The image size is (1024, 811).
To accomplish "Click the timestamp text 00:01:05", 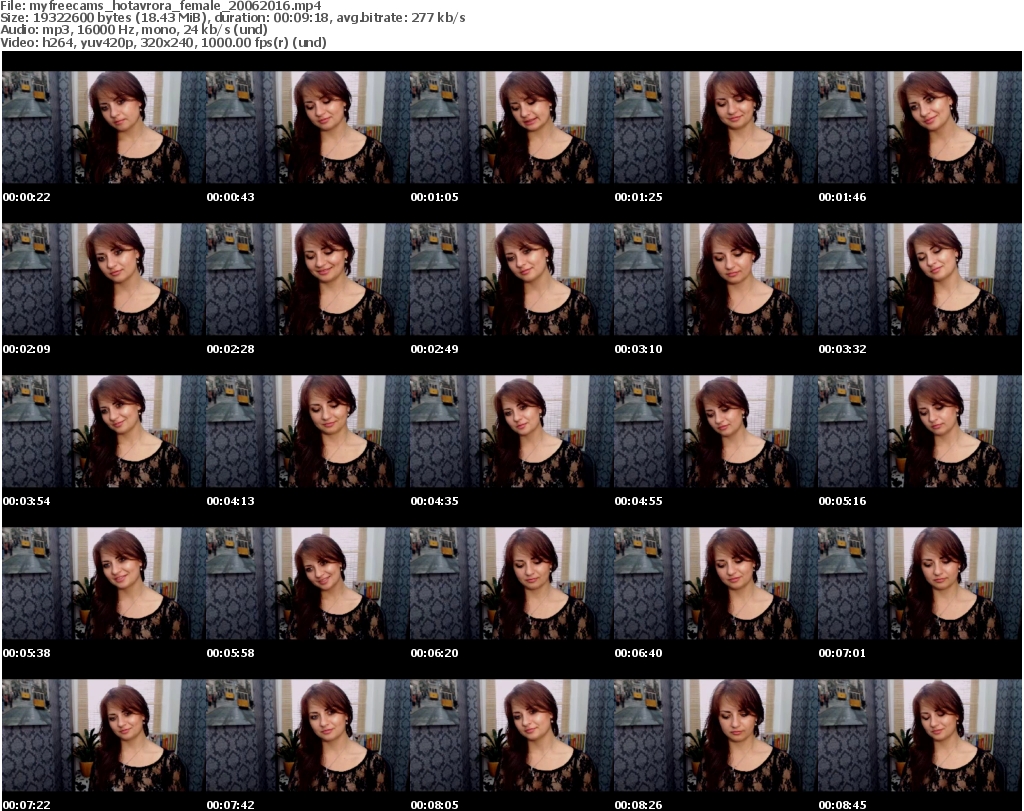I will pos(434,197).
